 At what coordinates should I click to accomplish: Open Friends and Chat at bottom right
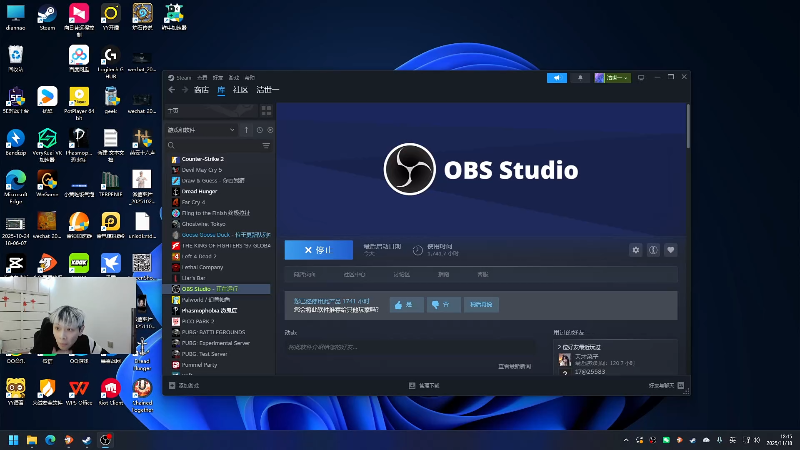point(666,386)
